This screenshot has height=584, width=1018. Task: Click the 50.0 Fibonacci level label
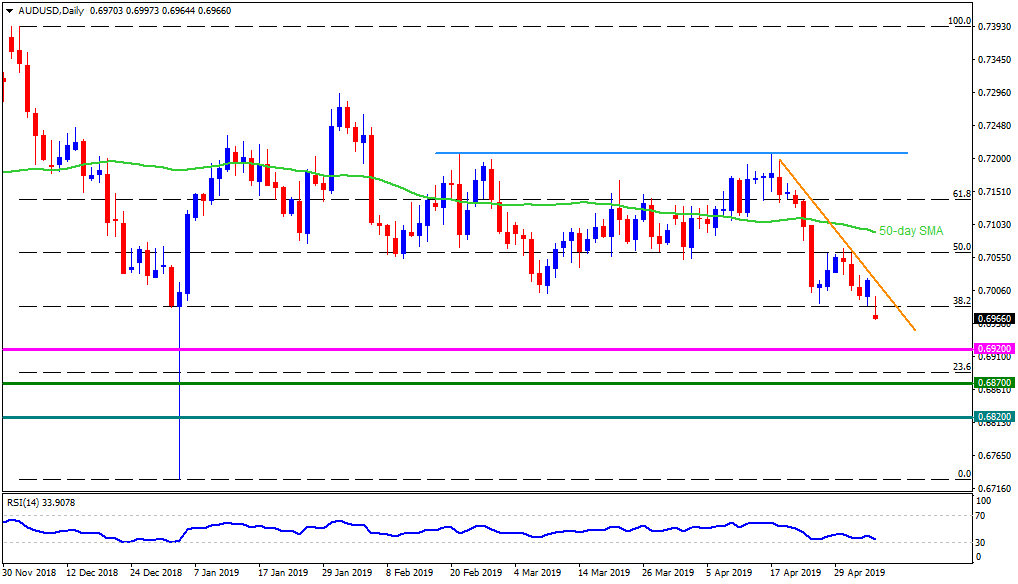961,246
